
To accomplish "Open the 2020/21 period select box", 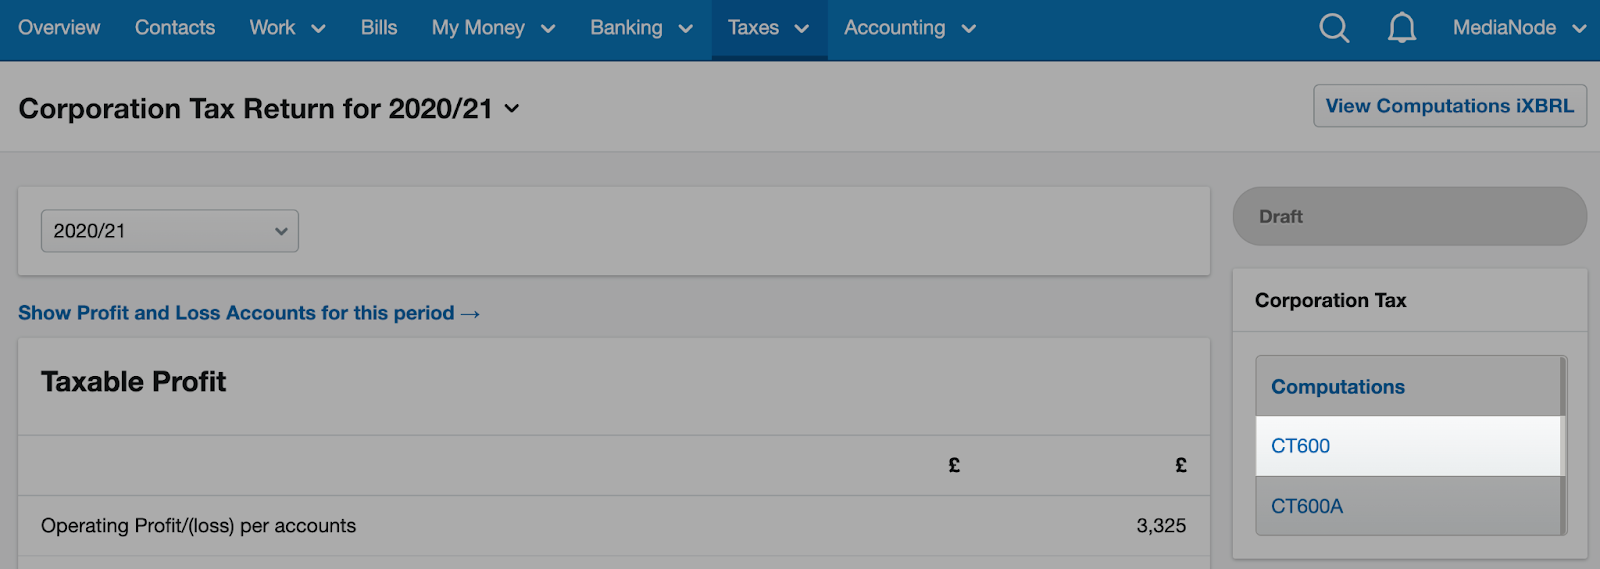I will pyautogui.click(x=170, y=231).
